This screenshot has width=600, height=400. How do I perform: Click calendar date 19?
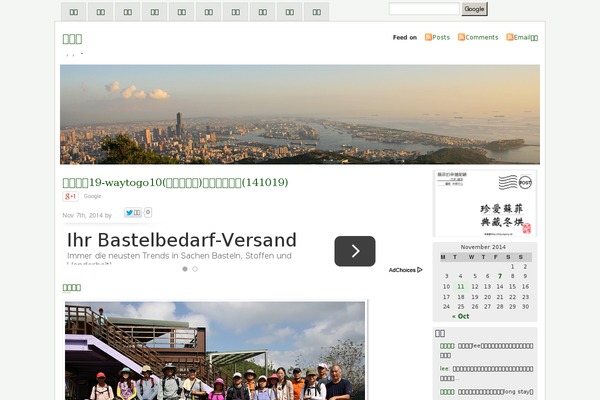[x=474, y=297]
